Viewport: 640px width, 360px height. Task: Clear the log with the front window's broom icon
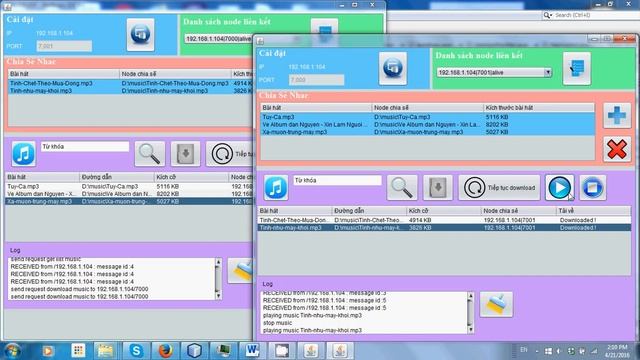click(x=496, y=304)
